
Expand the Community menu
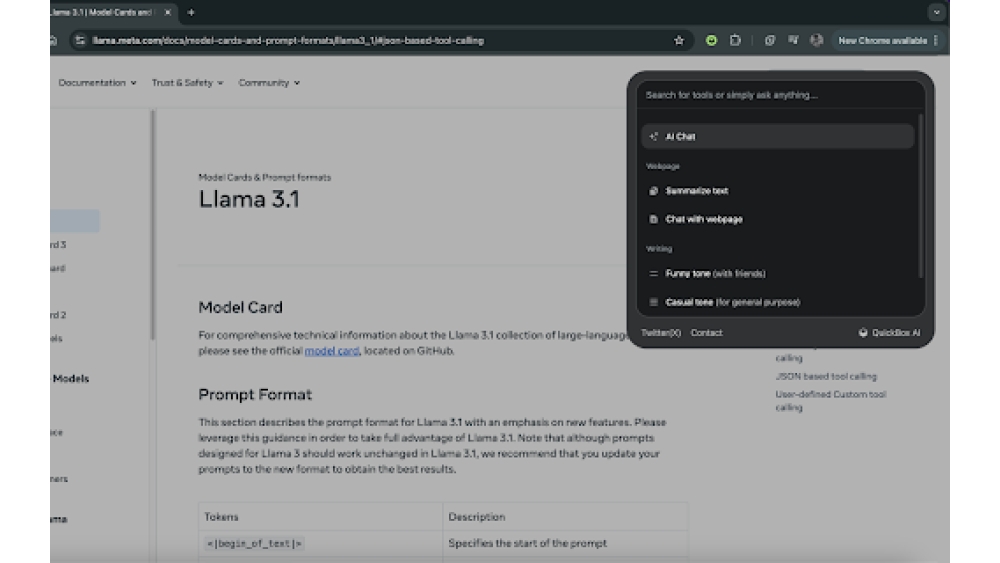tap(268, 83)
